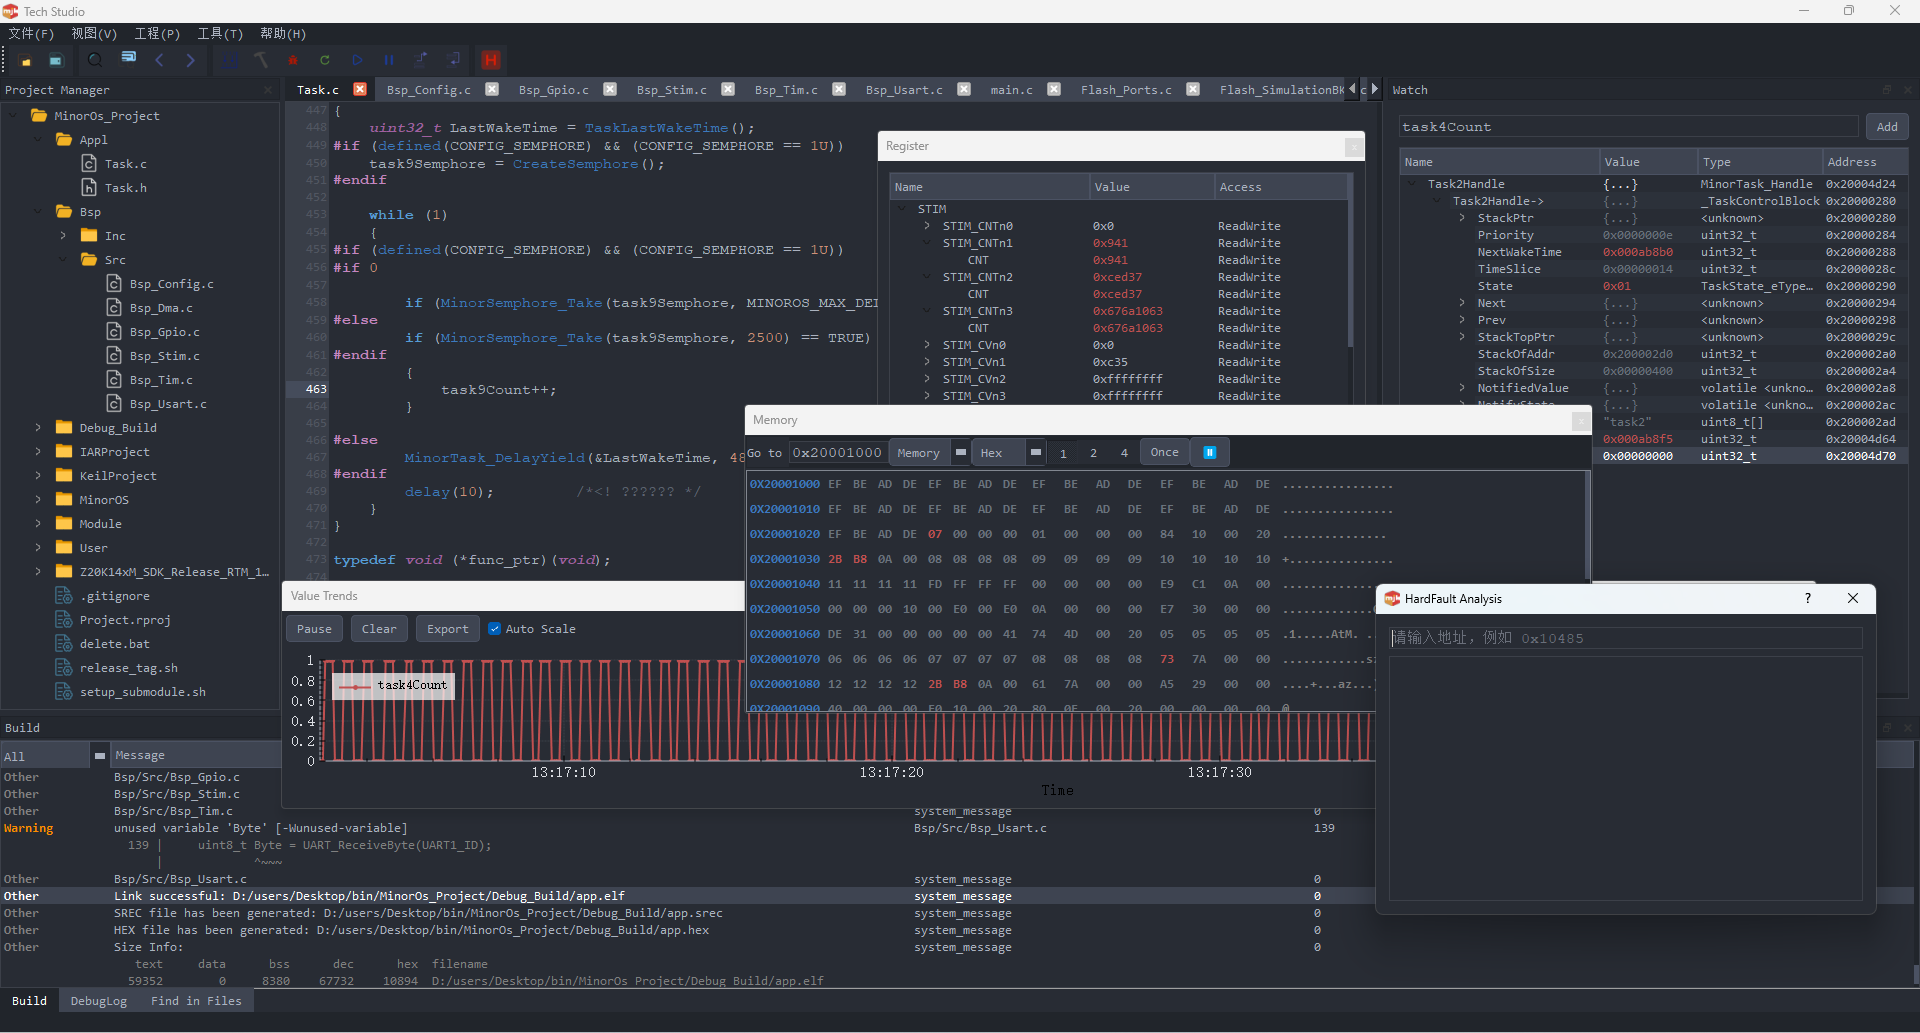Start debugging with red bug icon
Screen dimensions: 1920x1033
293,60
